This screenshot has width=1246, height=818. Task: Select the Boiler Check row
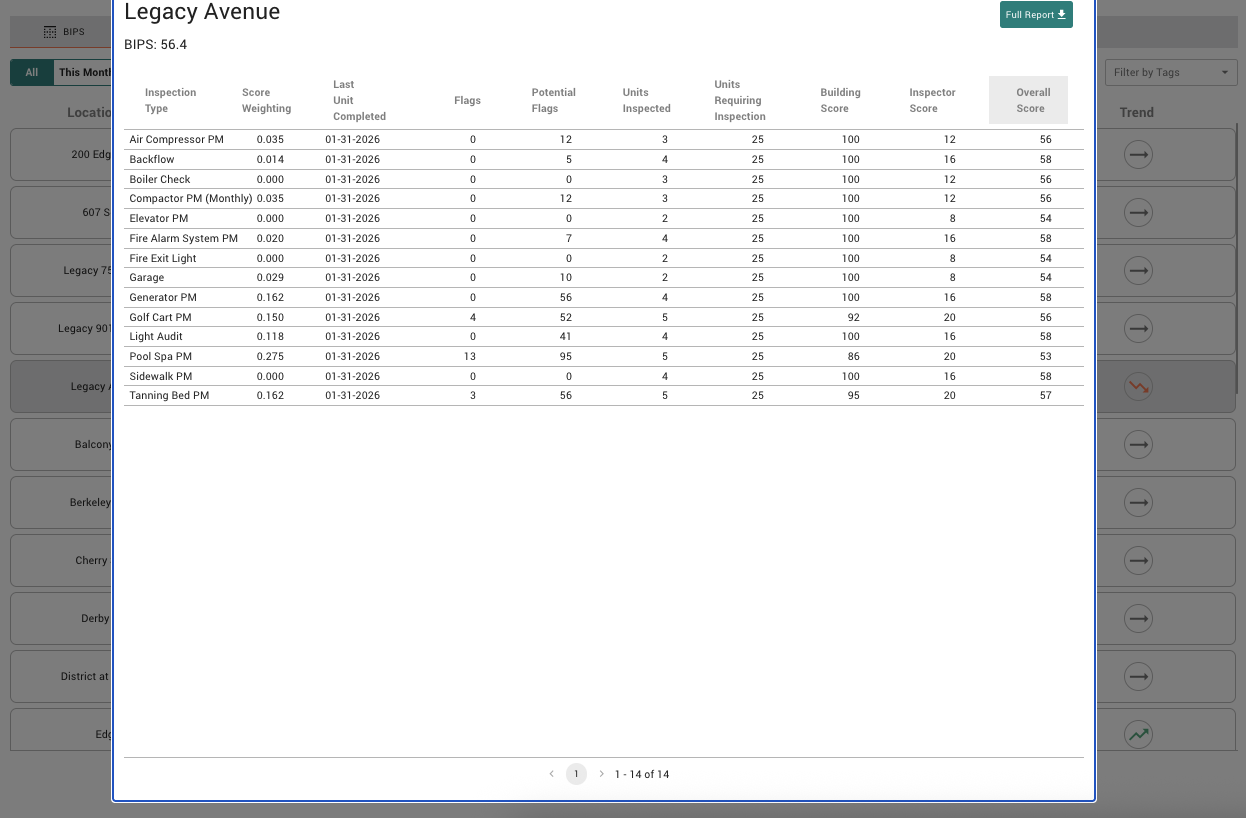604,179
